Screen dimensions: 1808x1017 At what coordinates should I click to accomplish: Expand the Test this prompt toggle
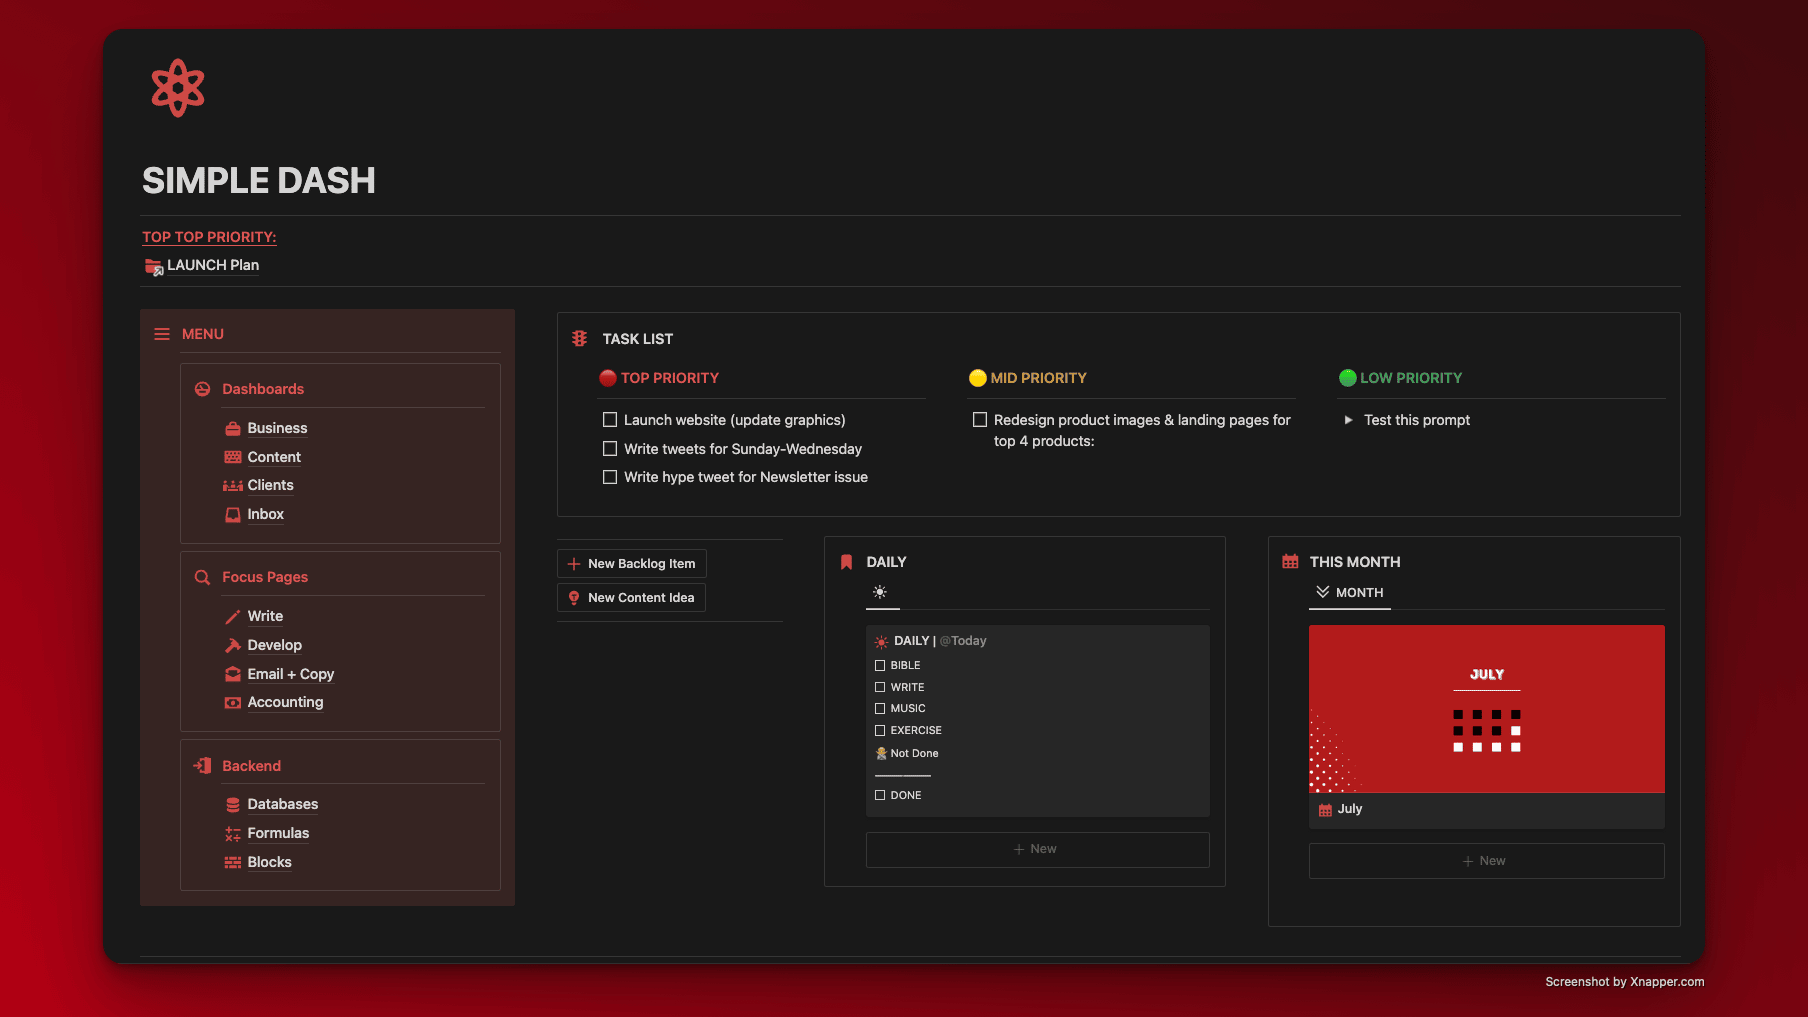coord(1348,420)
